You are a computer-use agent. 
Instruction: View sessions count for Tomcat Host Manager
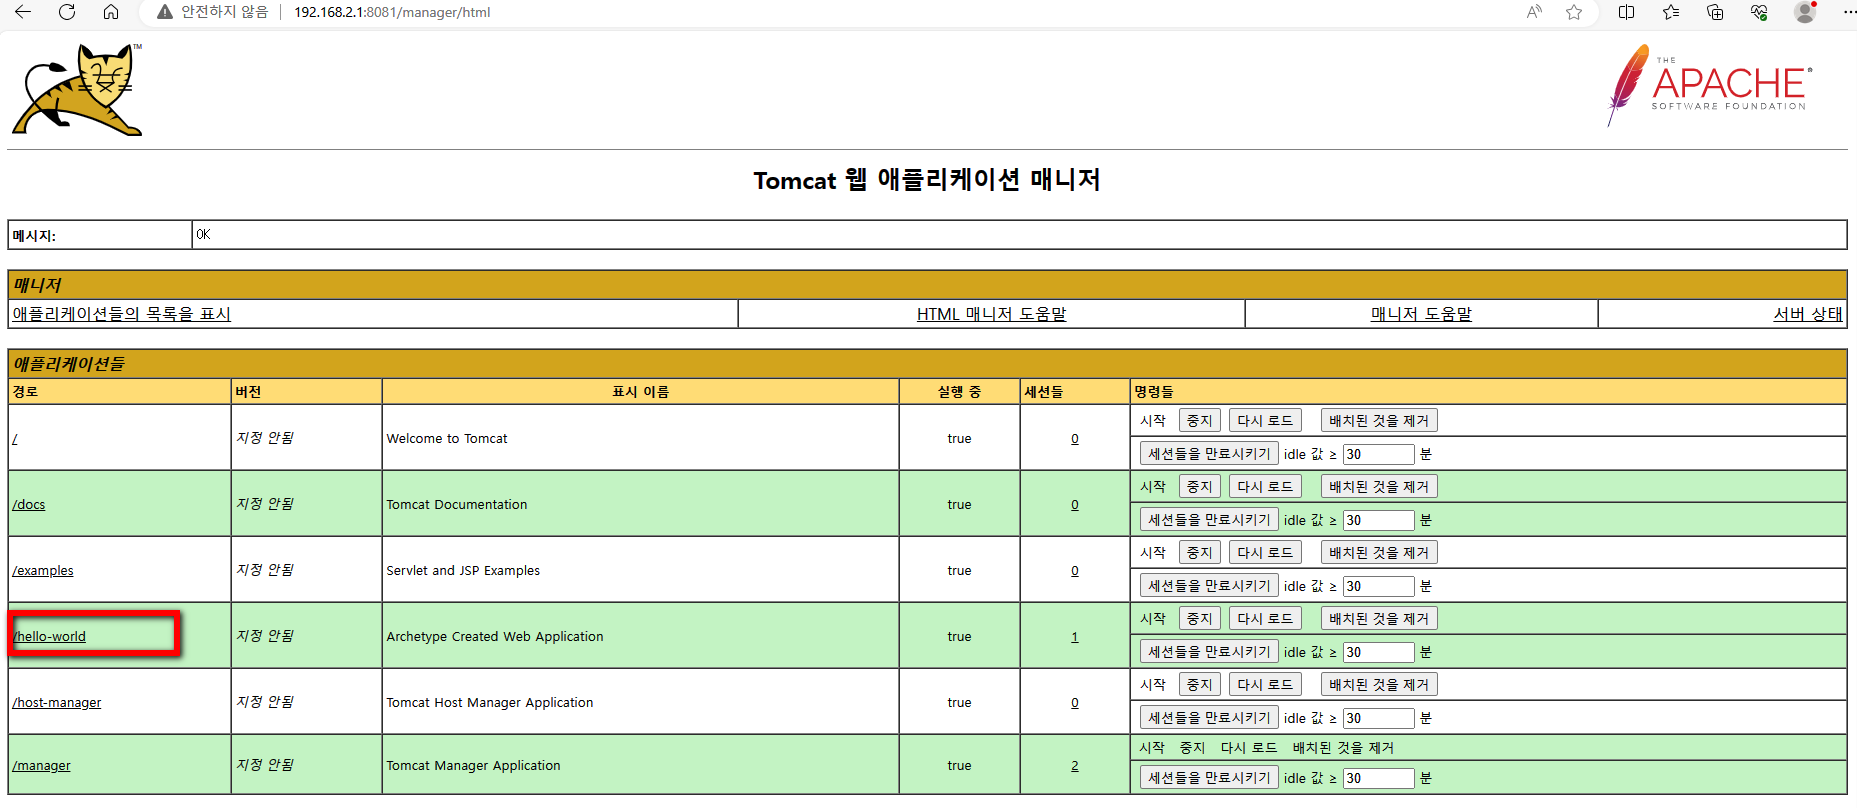pos(1075,703)
